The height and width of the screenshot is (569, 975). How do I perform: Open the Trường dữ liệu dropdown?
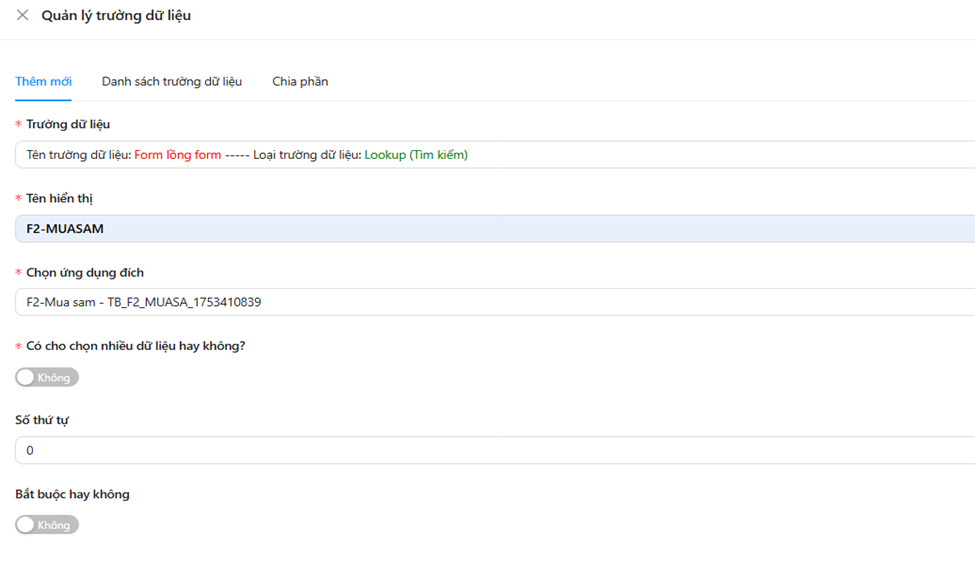tap(600, 155)
